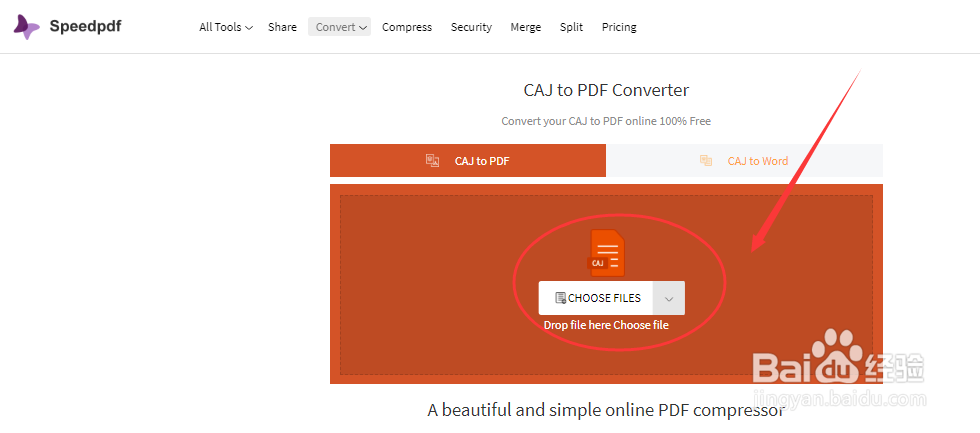Click the 'CAJ to PDF Converter' heading

point(606,90)
